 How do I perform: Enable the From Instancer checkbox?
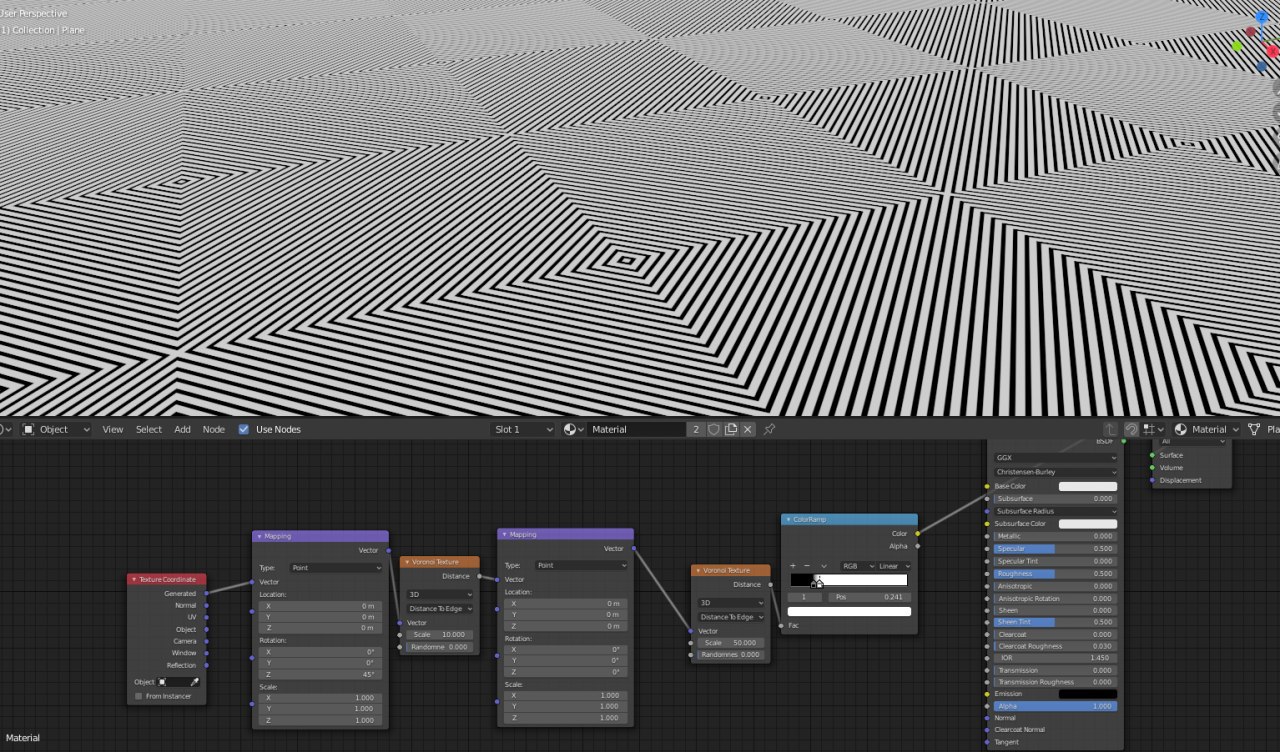pos(138,696)
